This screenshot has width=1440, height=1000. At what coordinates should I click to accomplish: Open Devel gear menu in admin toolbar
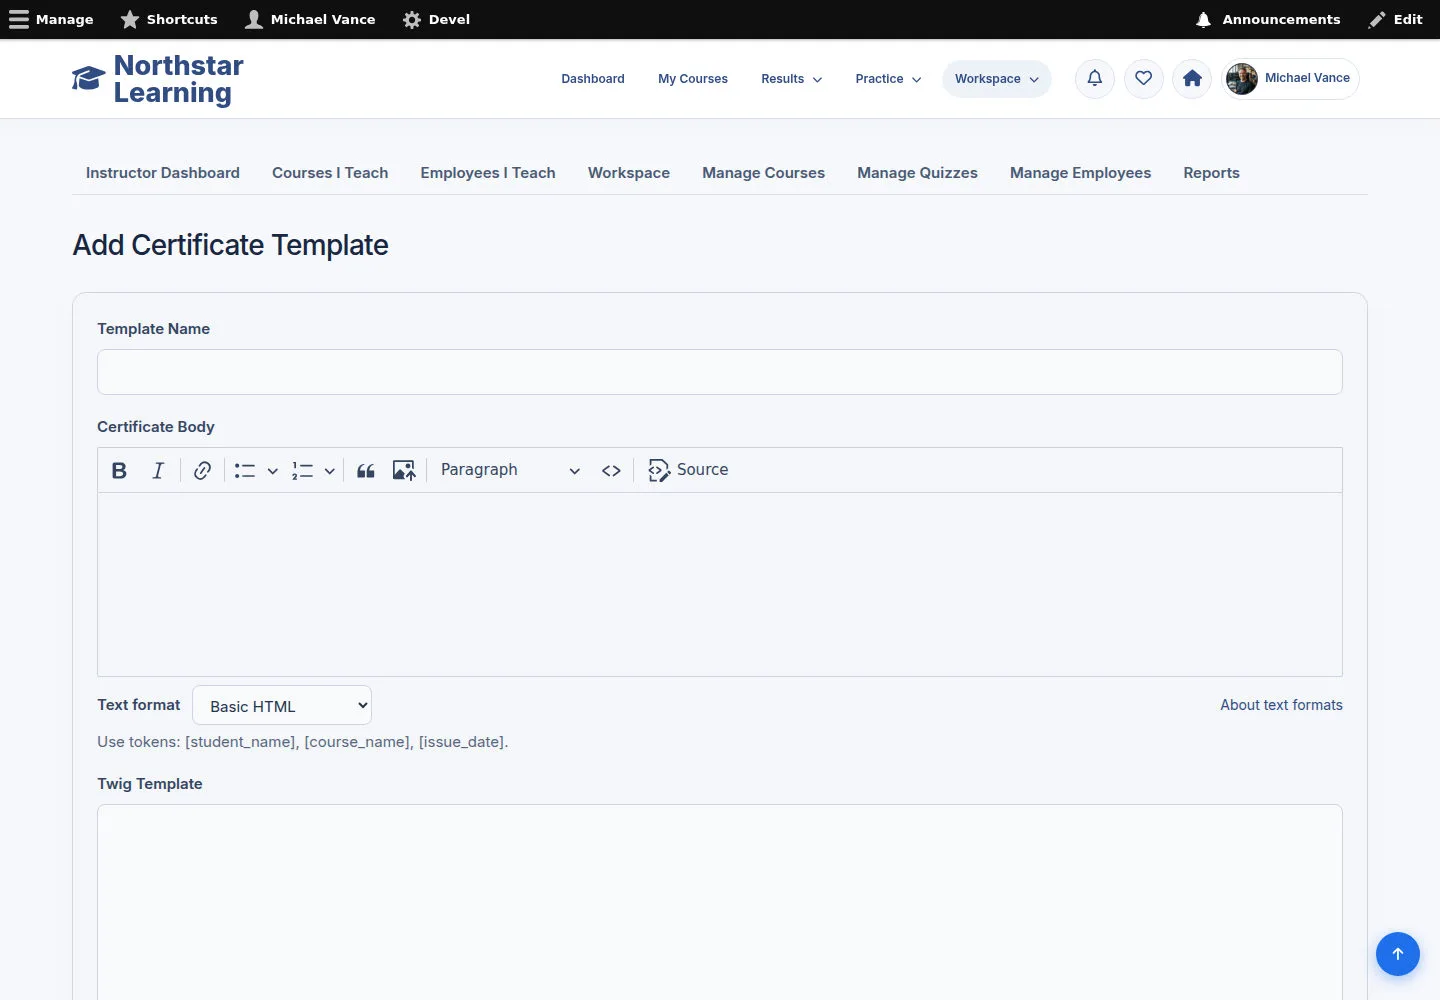(x=436, y=19)
